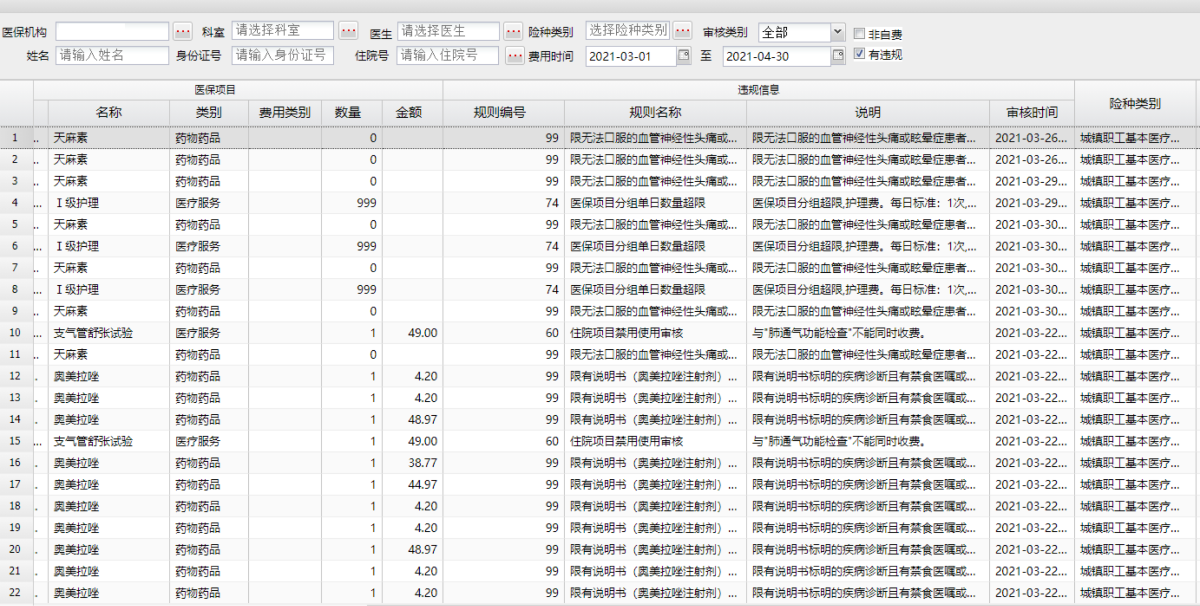This screenshot has width=1200, height=606.
Task: Uncheck the 有违规 checkbox
Action: 859,55
